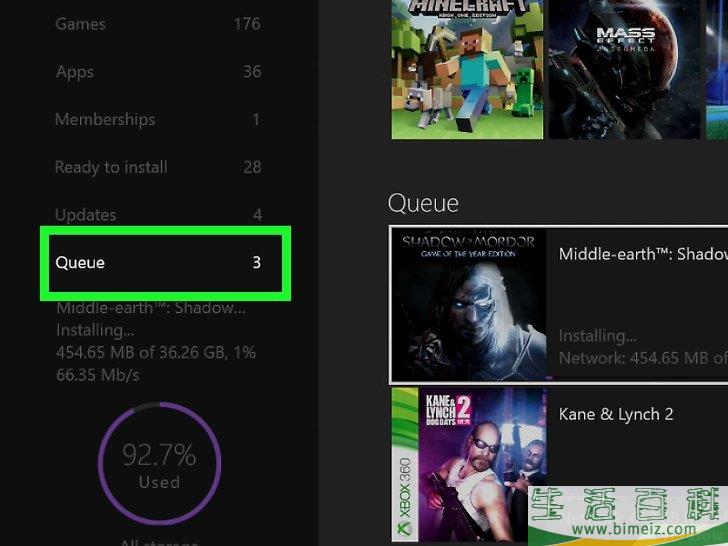Click the '454.65 MB of 36.26 GB, 1%' text
This screenshot has width=728, height=546.
(x=156, y=352)
